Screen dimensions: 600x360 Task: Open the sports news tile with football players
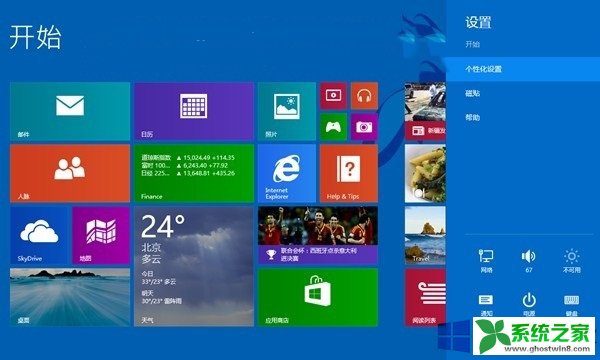point(318,235)
